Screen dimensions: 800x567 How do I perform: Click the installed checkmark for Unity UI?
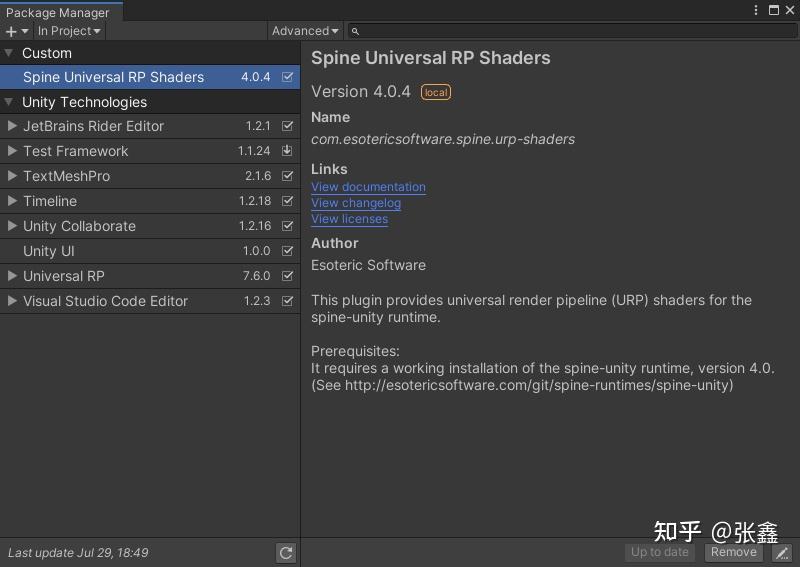click(x=288, y=251)
